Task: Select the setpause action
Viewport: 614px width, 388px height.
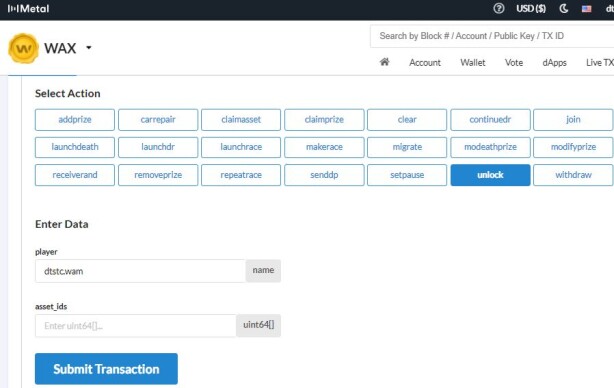Action: 407,175
